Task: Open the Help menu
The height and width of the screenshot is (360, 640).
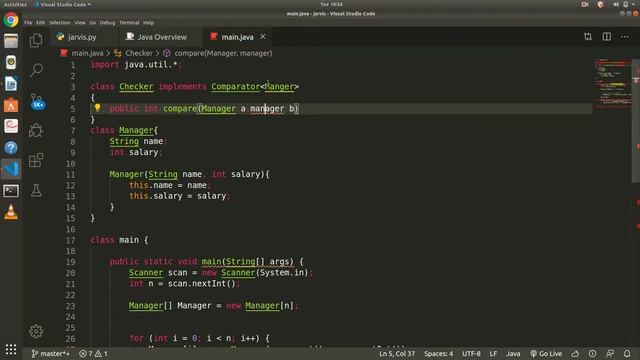Action: pyautogui.click(x=149, y=22)
